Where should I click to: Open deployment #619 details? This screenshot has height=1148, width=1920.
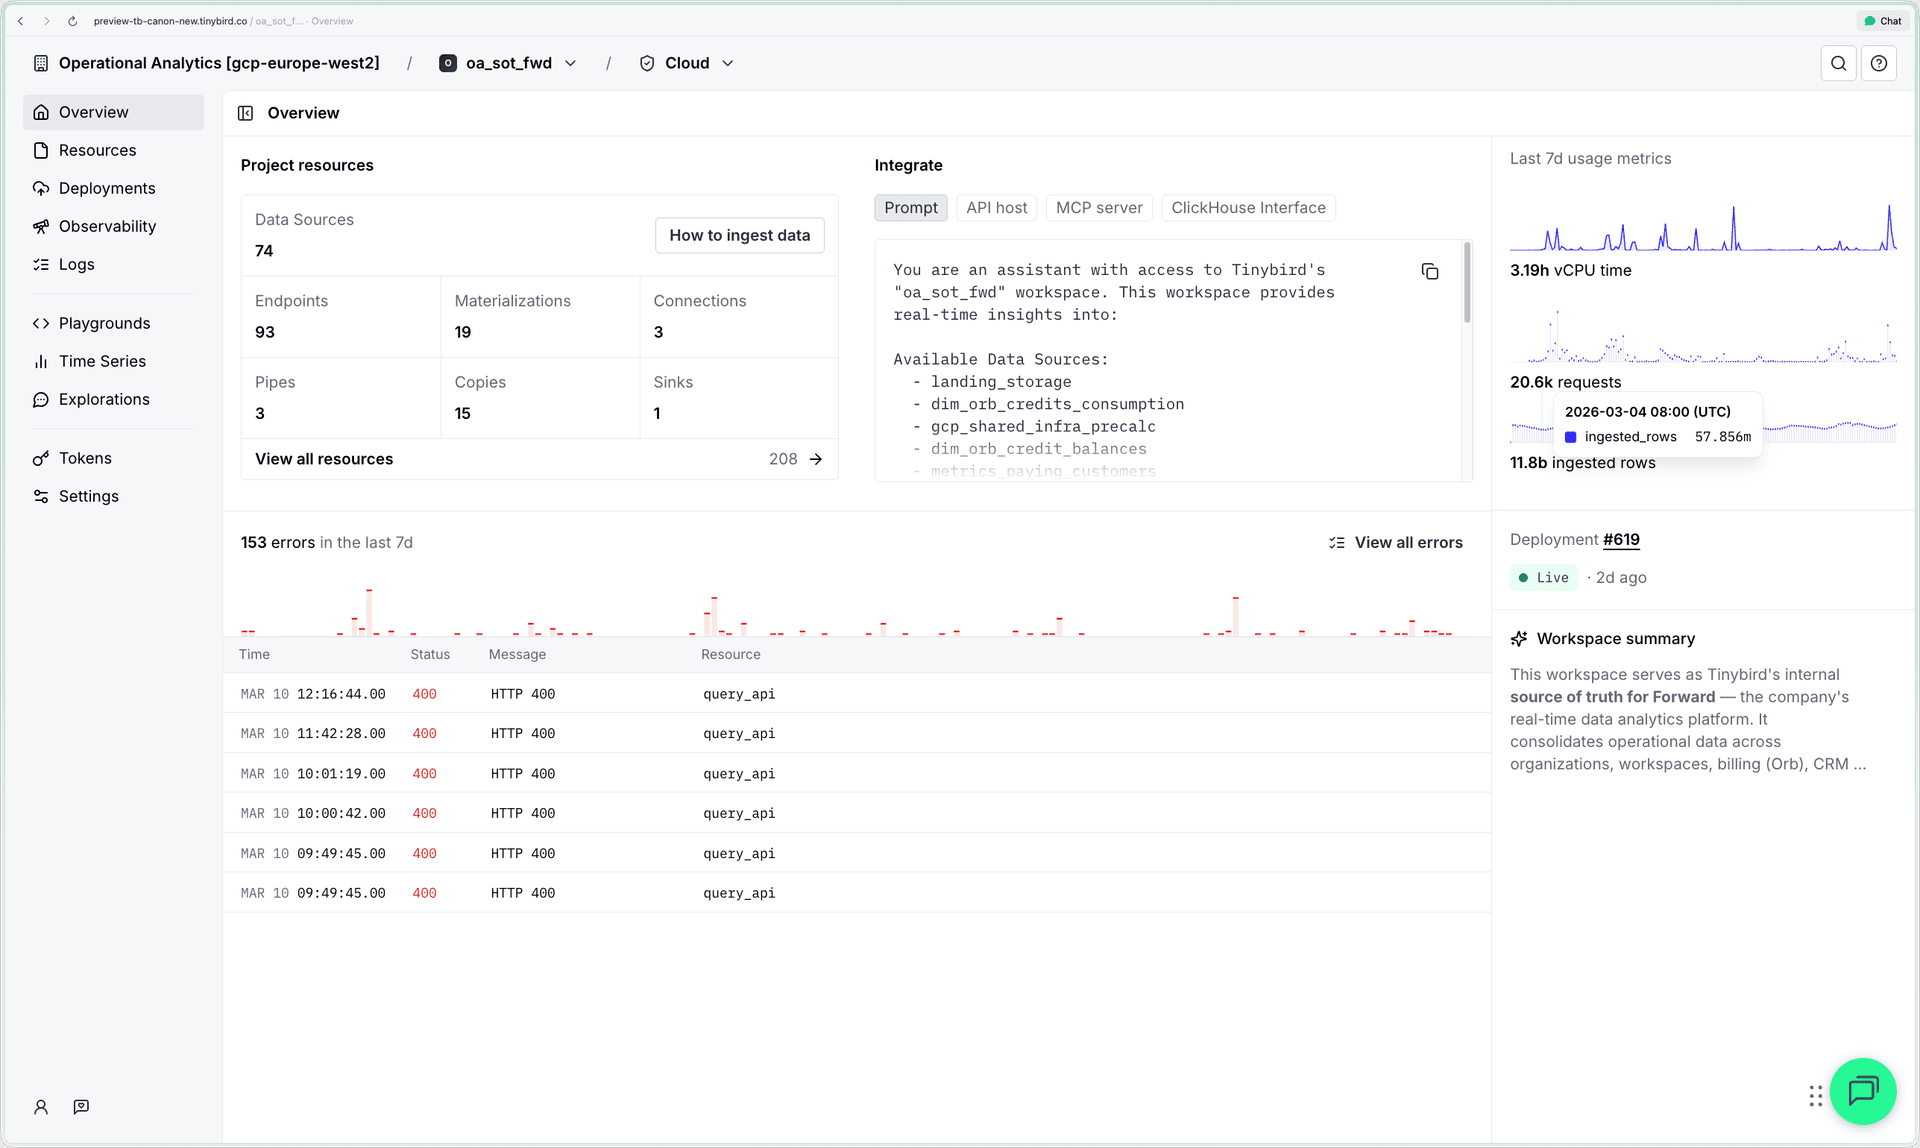(1620, 539)
